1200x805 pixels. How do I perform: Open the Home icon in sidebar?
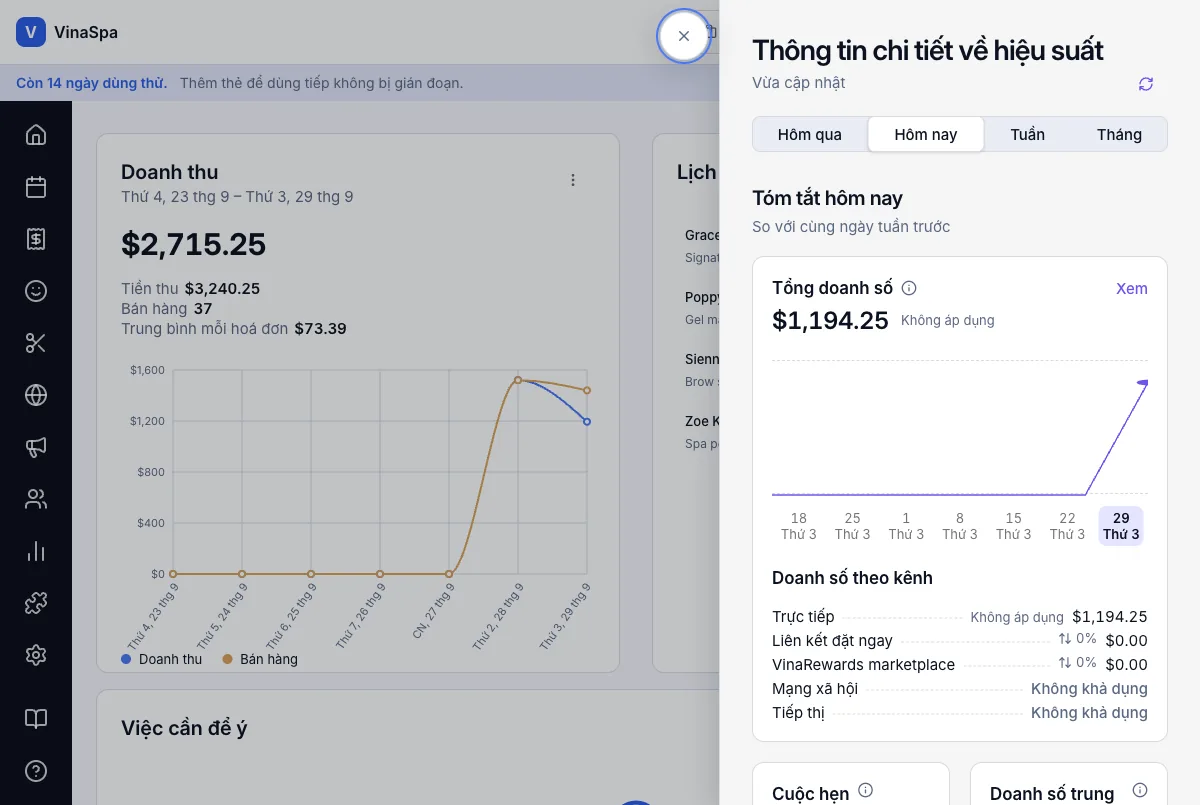click(x=36, y=135)
